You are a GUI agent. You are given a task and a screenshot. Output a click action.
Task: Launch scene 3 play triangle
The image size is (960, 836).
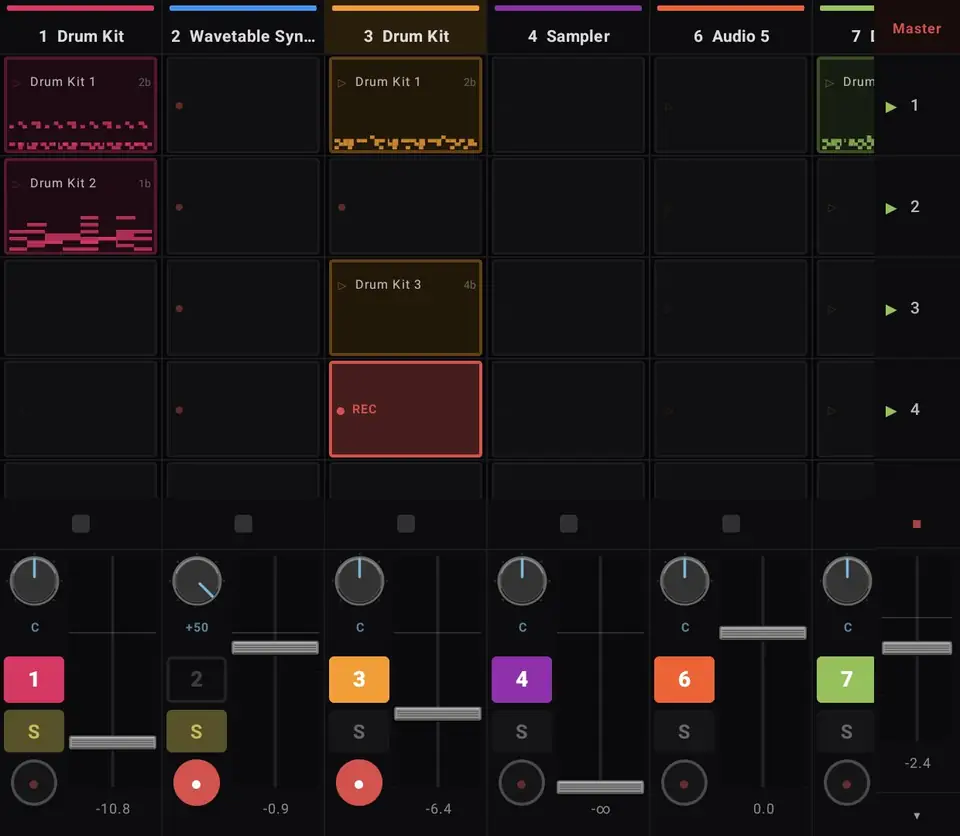coord(891,309)
